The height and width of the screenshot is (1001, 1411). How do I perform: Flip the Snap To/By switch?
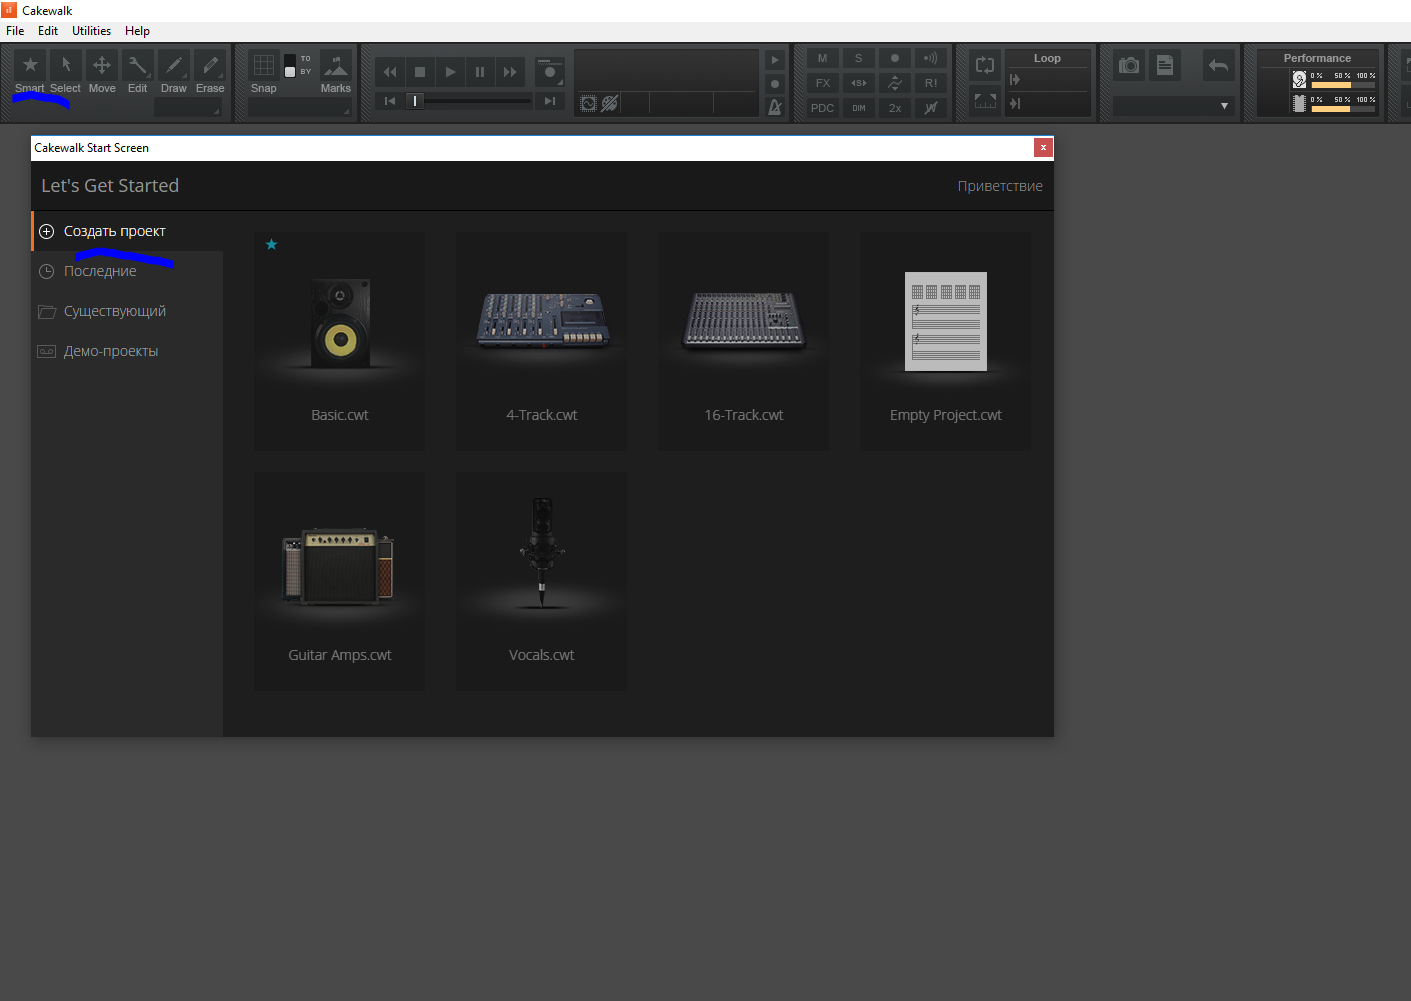pyautogui.click(x=290, y=65)
